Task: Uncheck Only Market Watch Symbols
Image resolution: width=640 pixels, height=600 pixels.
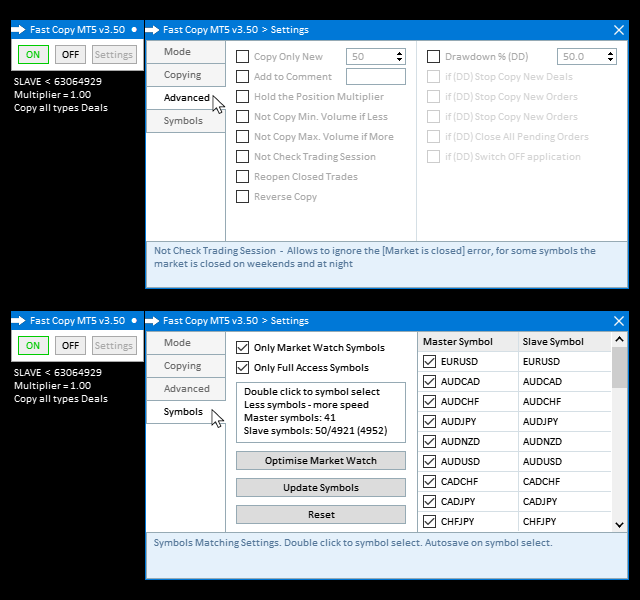Action: 242,348
